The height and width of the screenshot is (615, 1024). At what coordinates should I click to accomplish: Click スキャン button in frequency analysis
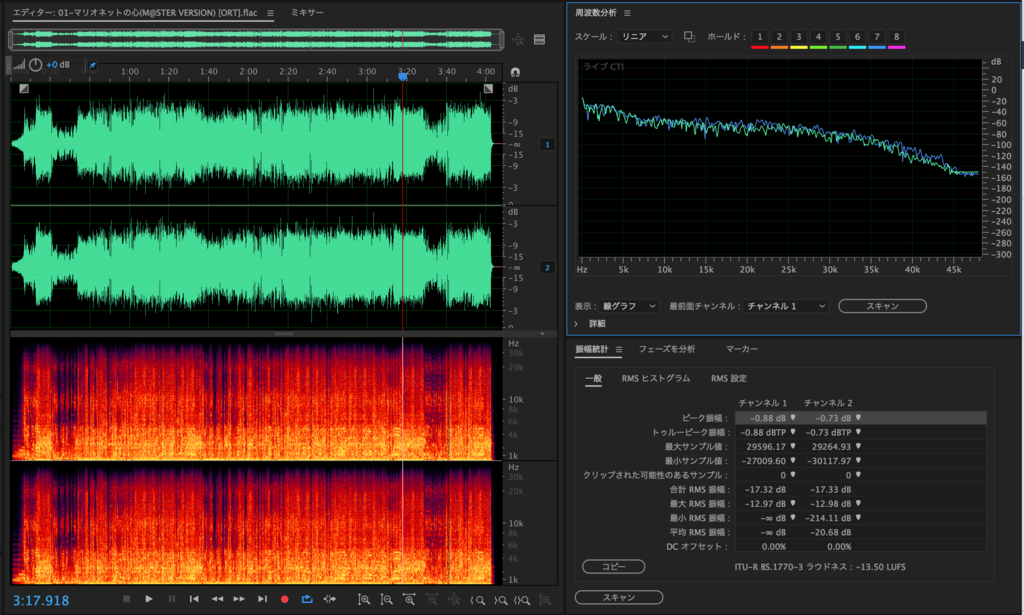(x=882, y=306)
